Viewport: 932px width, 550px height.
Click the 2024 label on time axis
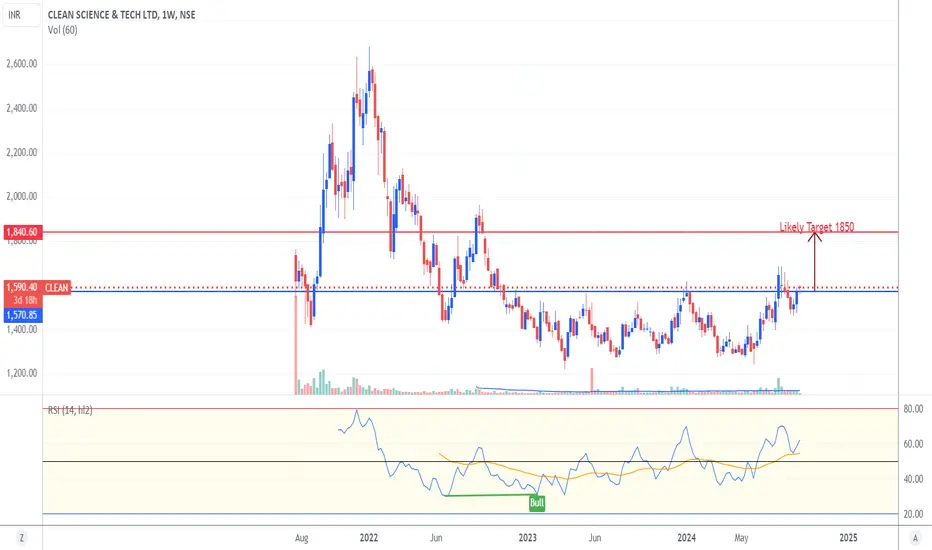click(687, 538)
